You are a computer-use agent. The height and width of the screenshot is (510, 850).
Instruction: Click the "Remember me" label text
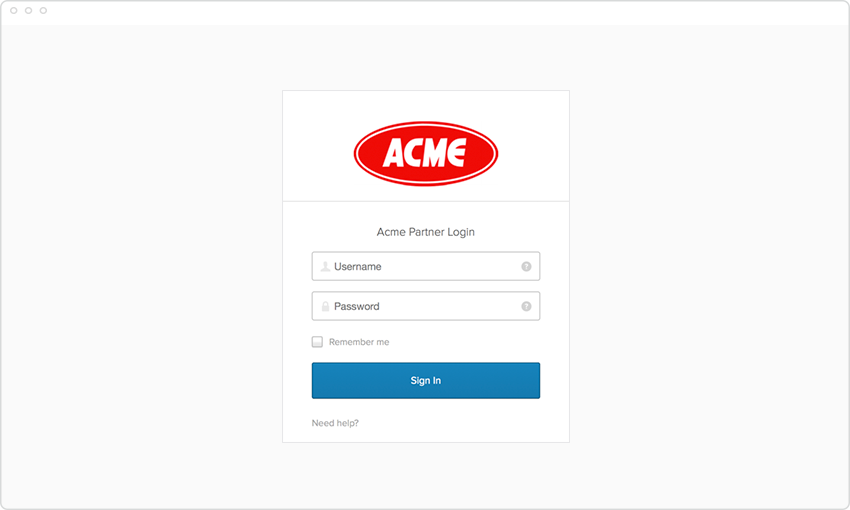(x=359, y=342)
